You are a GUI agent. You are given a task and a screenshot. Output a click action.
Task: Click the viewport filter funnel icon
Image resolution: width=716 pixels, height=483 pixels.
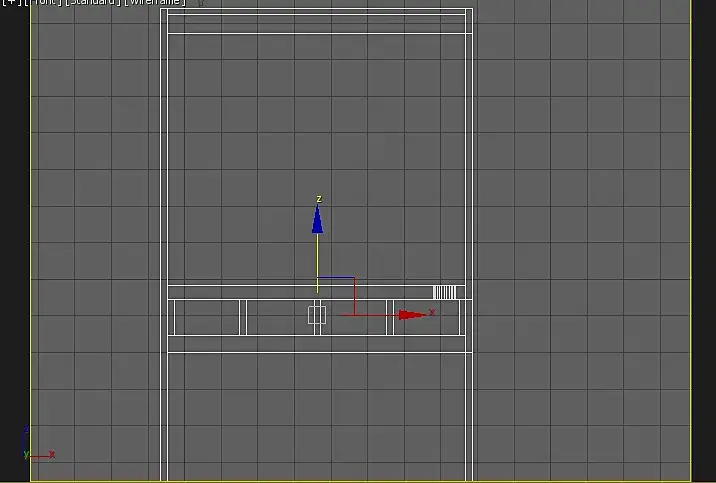[200, 2]
